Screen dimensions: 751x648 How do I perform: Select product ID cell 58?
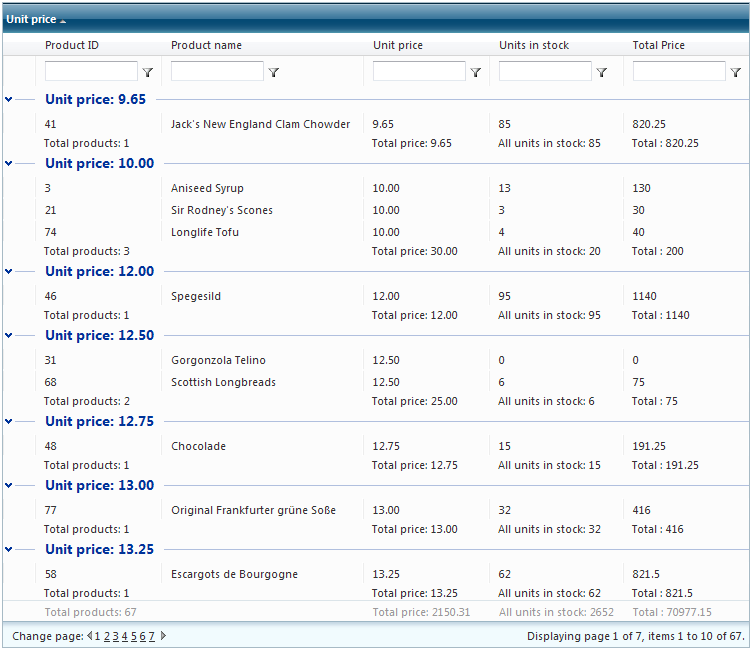(x=50, y=574)
